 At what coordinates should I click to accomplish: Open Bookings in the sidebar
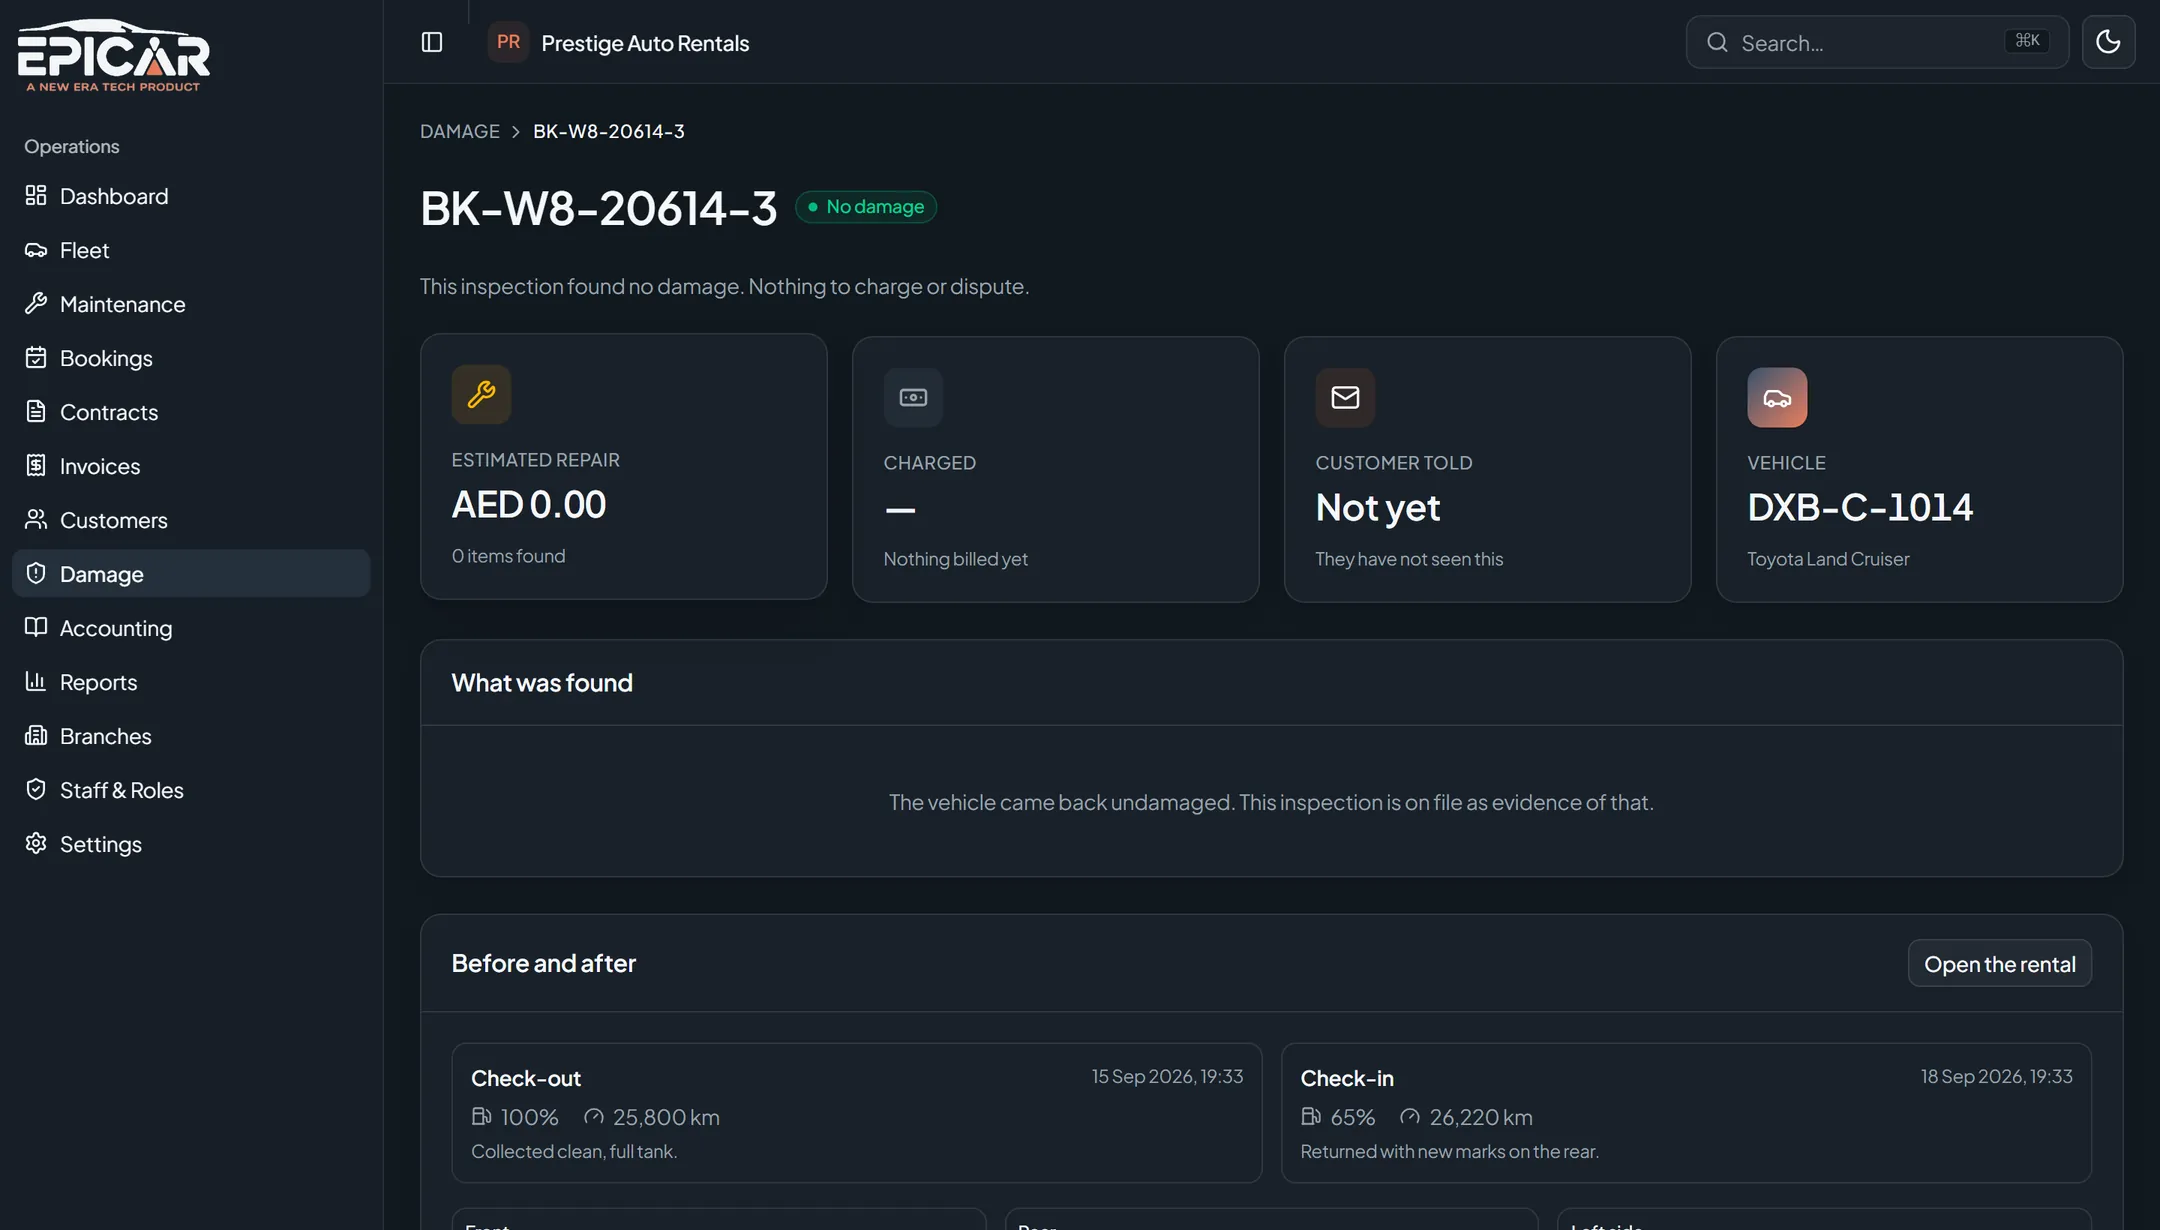[191, 358]
